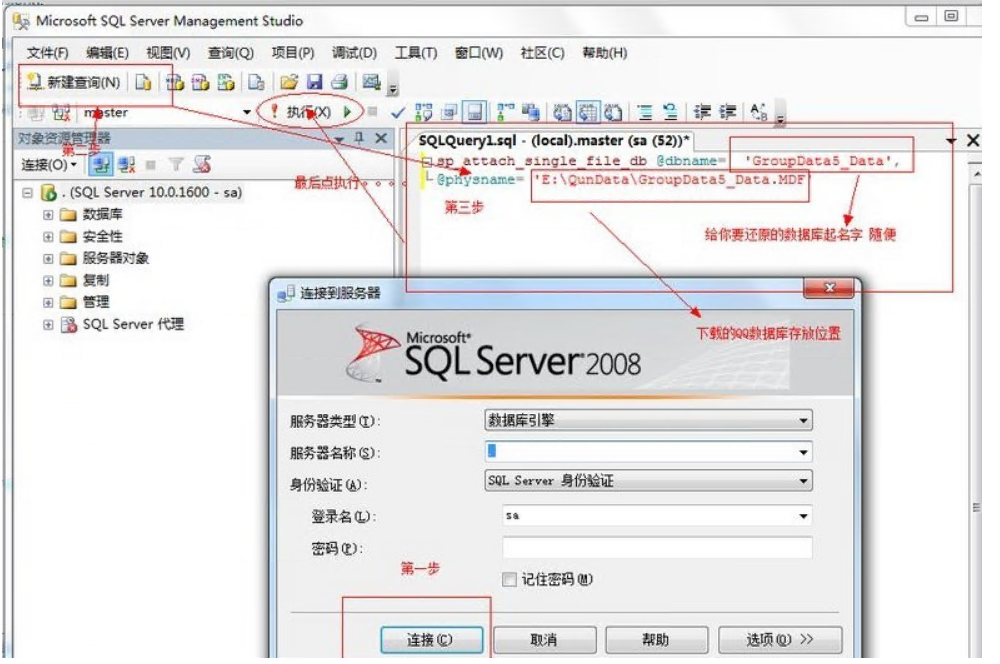Expand the 复制 folder node
The width and height of the screenshot is (1000, 664).
[x=48, y=281]
